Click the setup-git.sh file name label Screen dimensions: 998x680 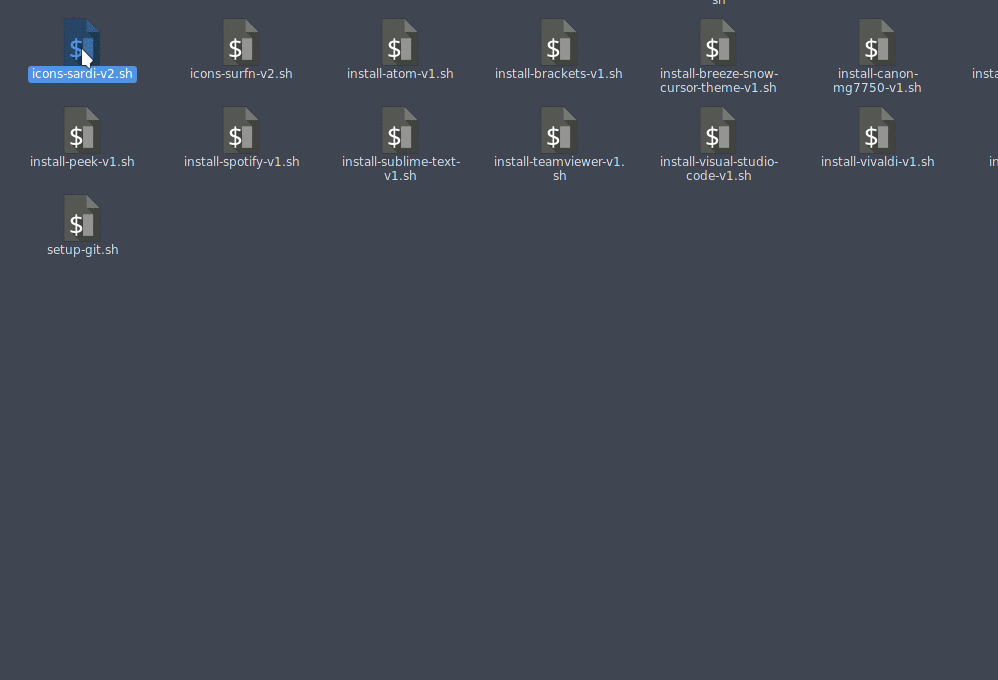click(x=83, y=250)
